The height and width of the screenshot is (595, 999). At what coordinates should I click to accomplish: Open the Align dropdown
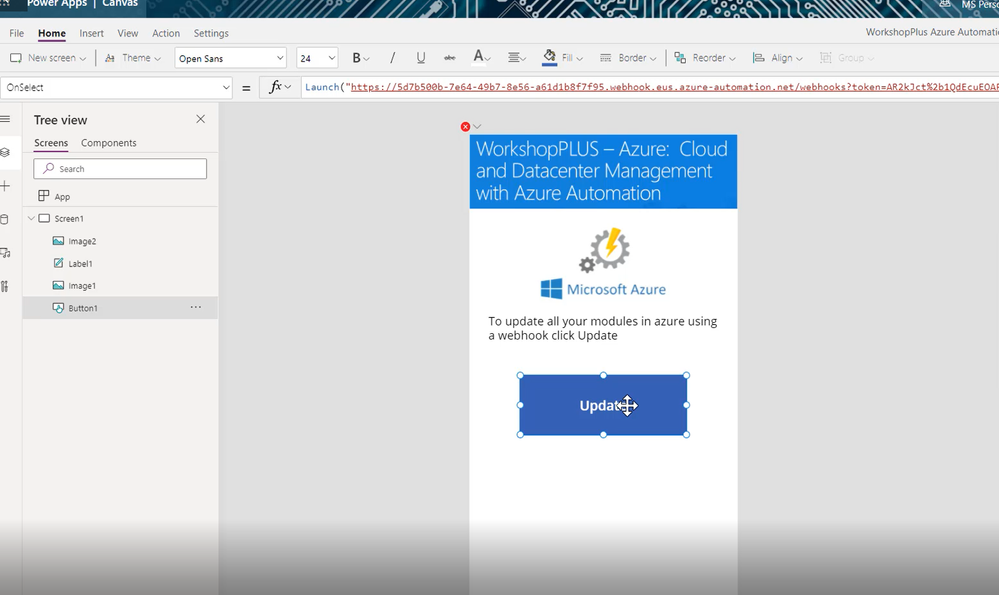[x=777, y=58]
